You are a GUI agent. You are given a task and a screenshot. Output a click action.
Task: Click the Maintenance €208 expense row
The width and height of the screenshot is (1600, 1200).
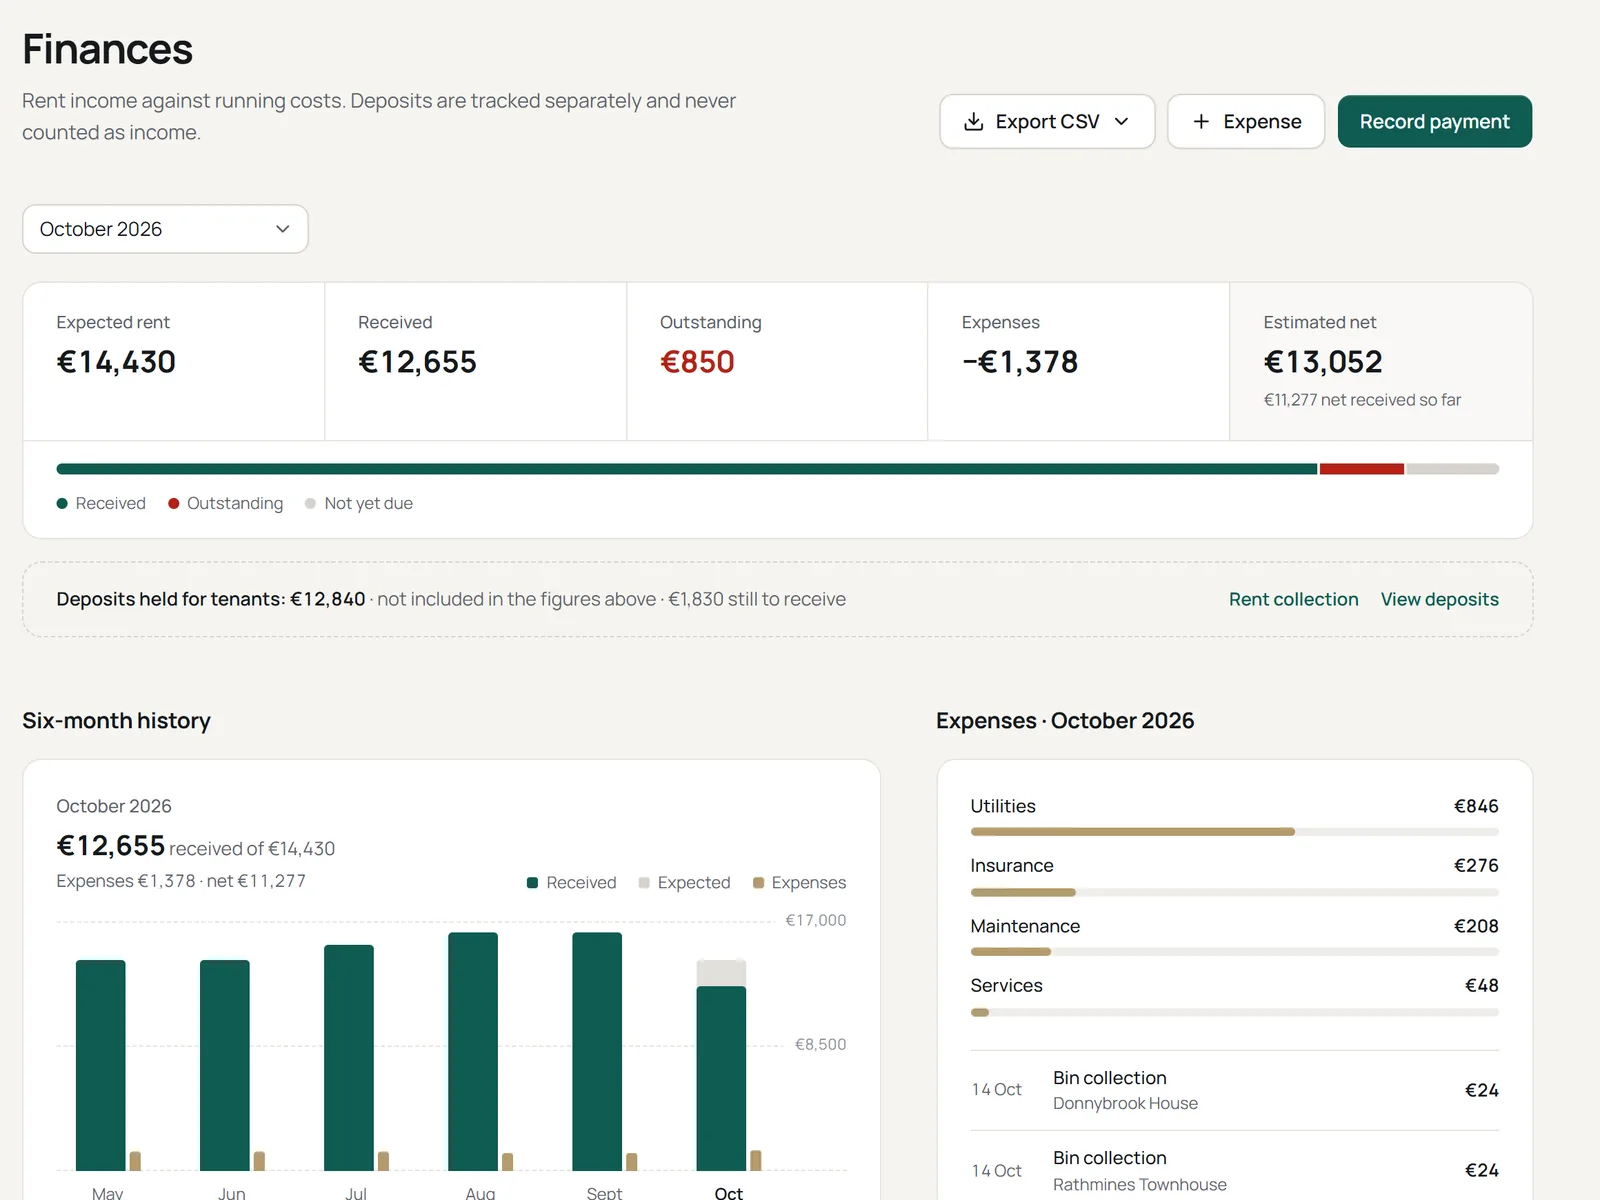pos(1234,936)
